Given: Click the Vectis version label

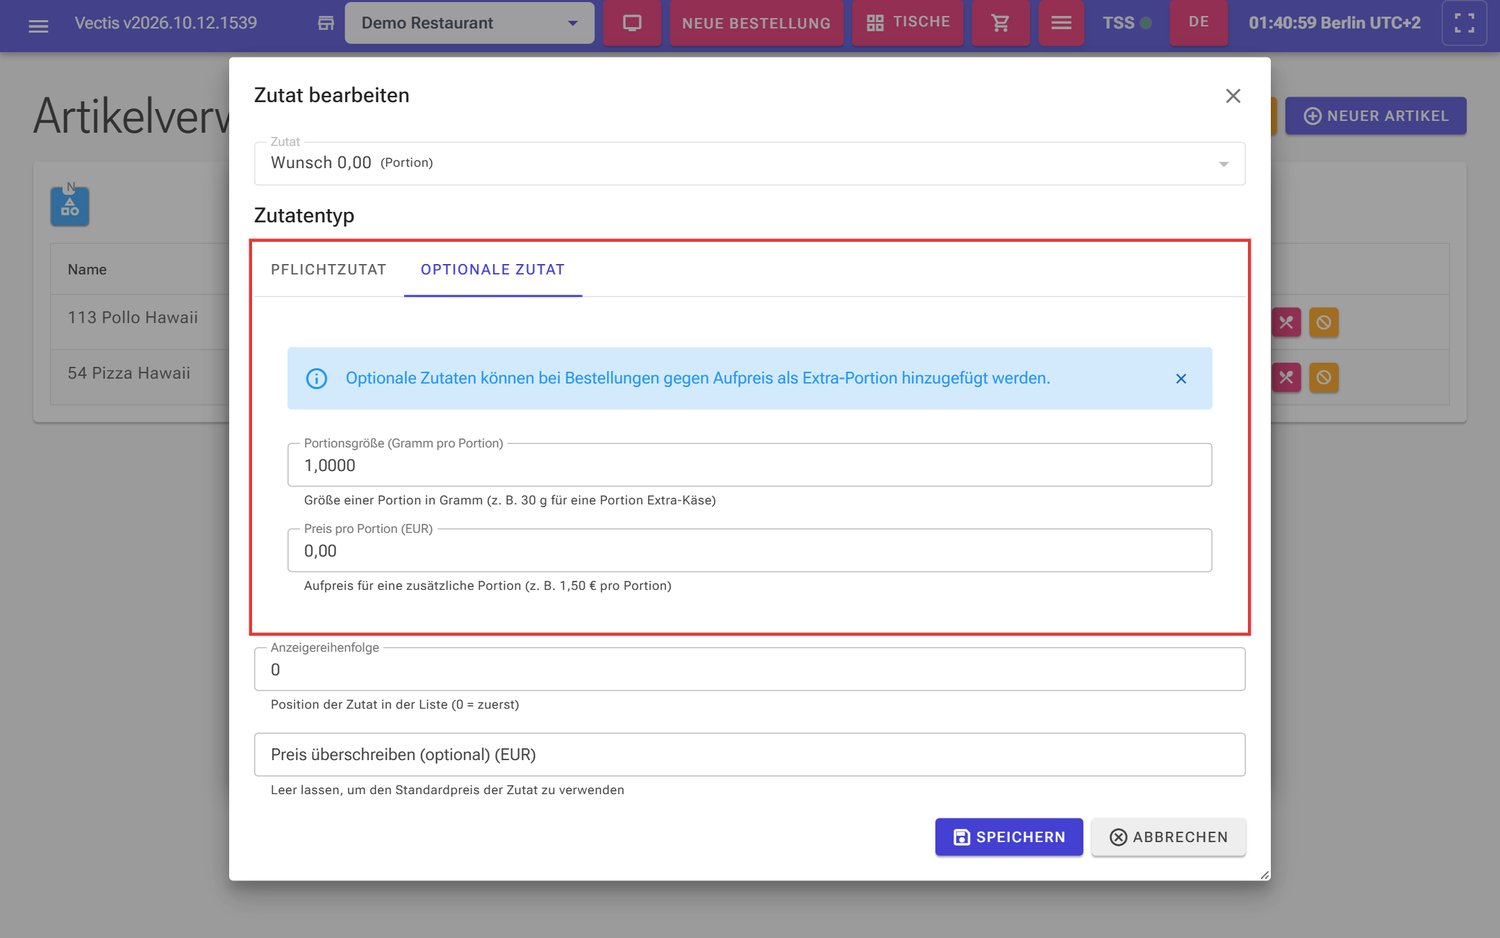Looking at the screenshot, I should tap(166, 23).
